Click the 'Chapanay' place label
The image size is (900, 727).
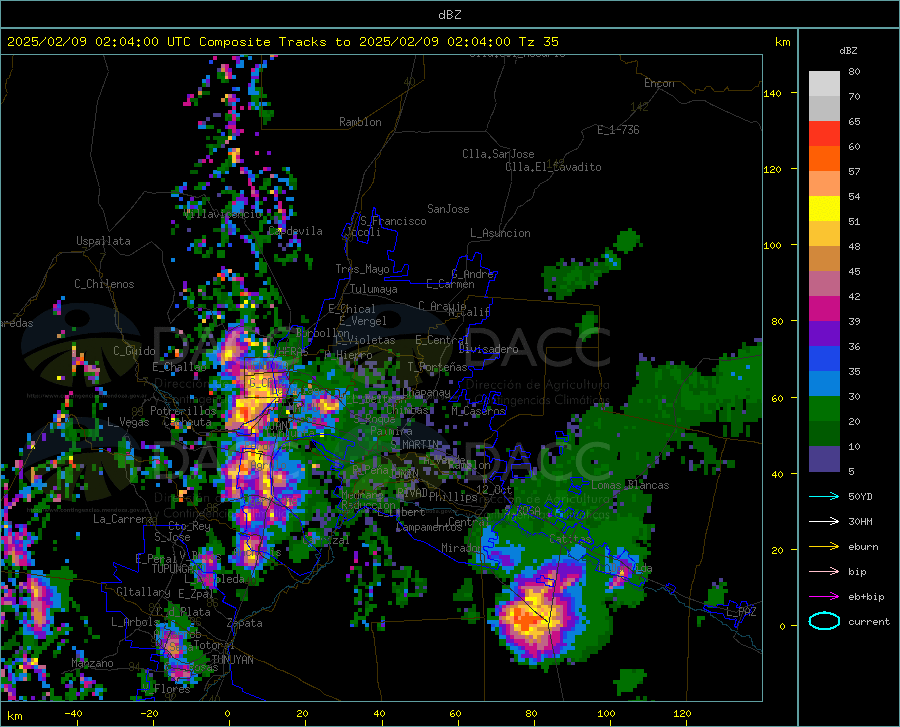coord(426,392)
